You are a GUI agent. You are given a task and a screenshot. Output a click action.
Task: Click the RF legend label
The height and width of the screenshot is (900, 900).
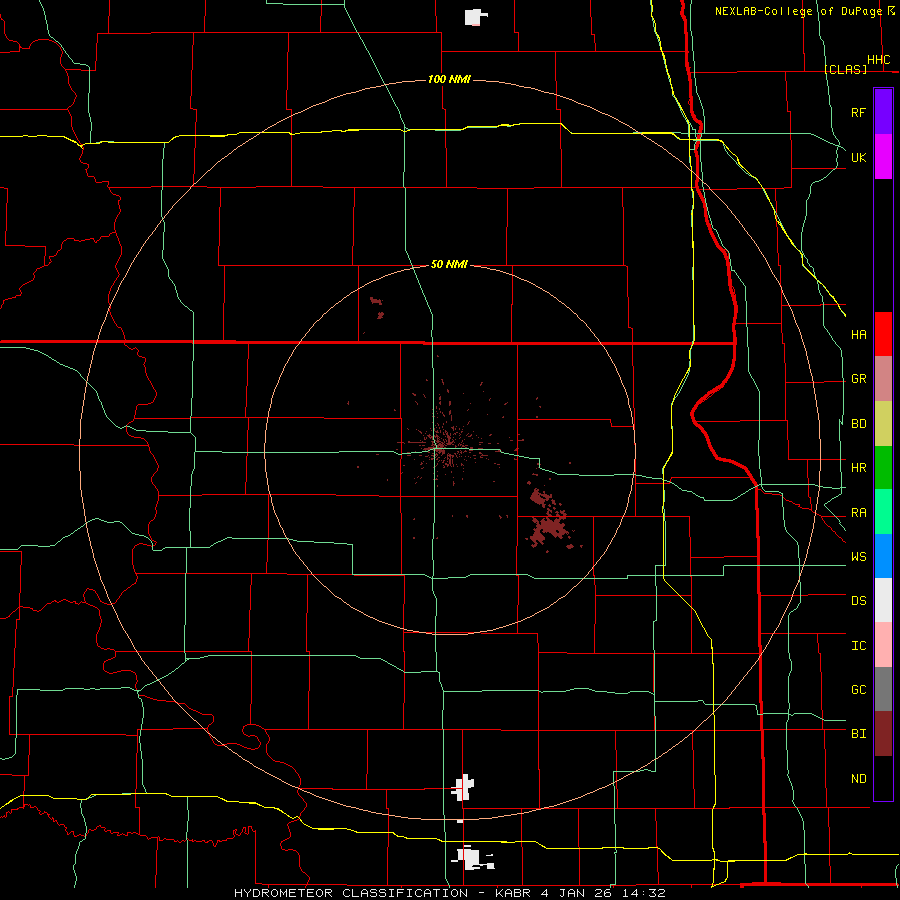[858, 112]
